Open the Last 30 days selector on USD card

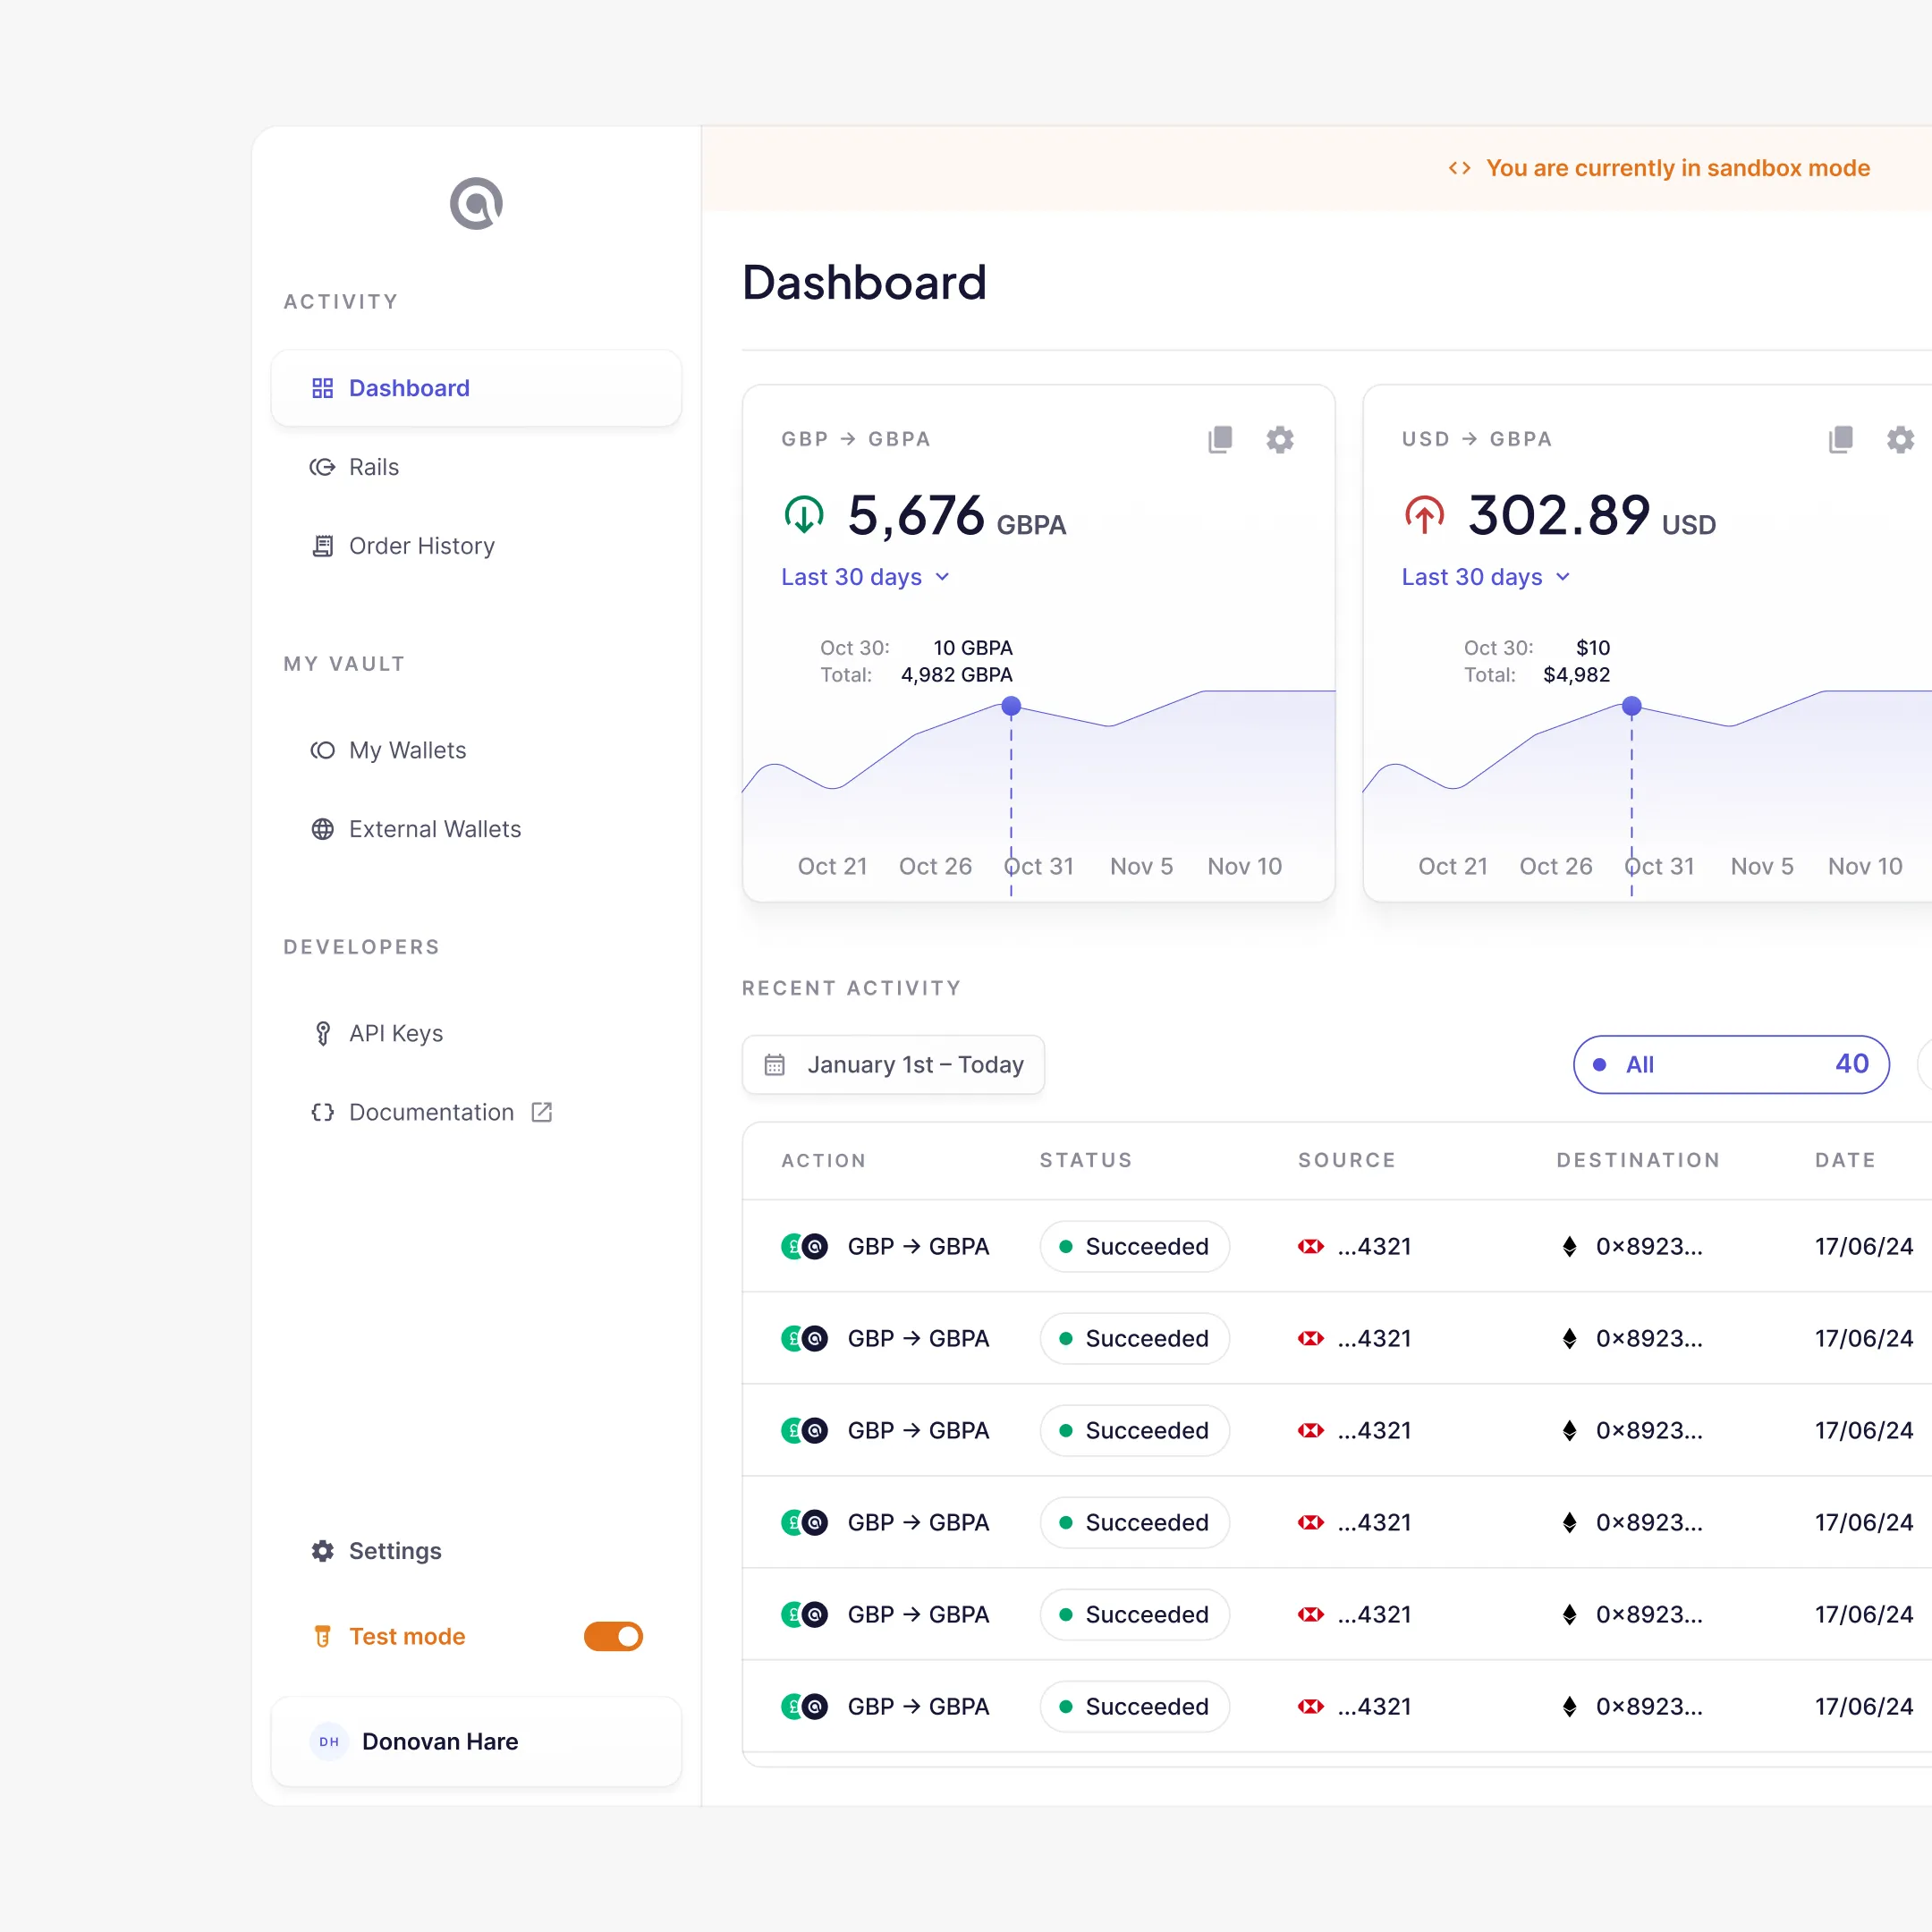pos(1485,577)
